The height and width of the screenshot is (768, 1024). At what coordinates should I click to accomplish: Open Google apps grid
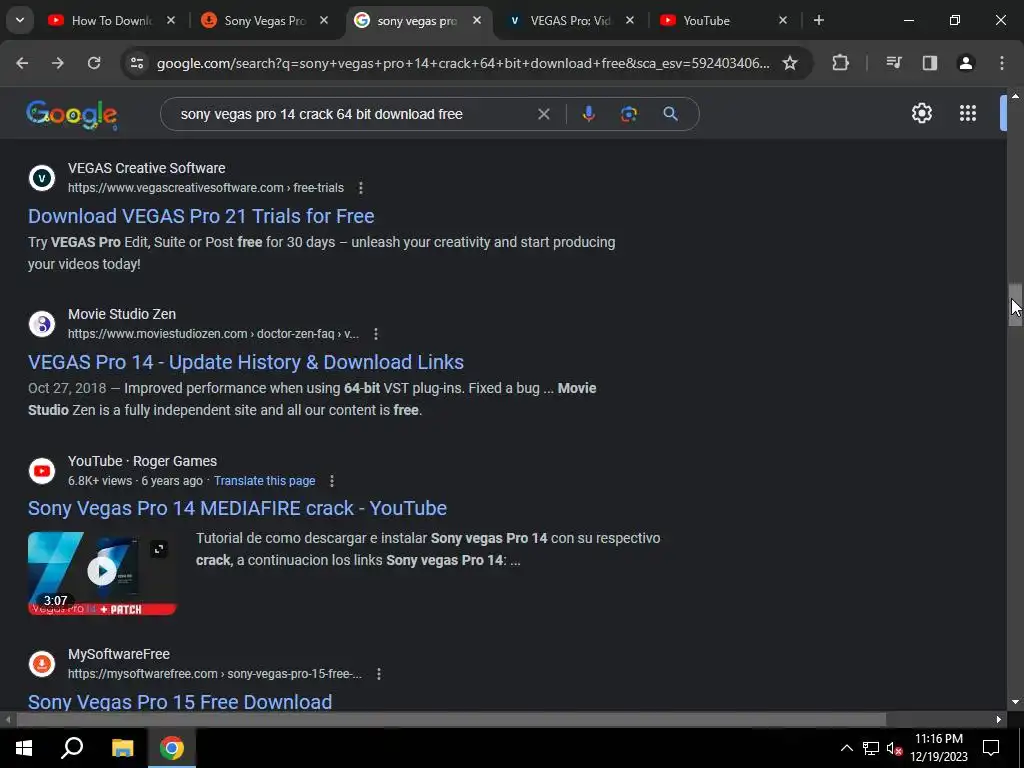968,114
